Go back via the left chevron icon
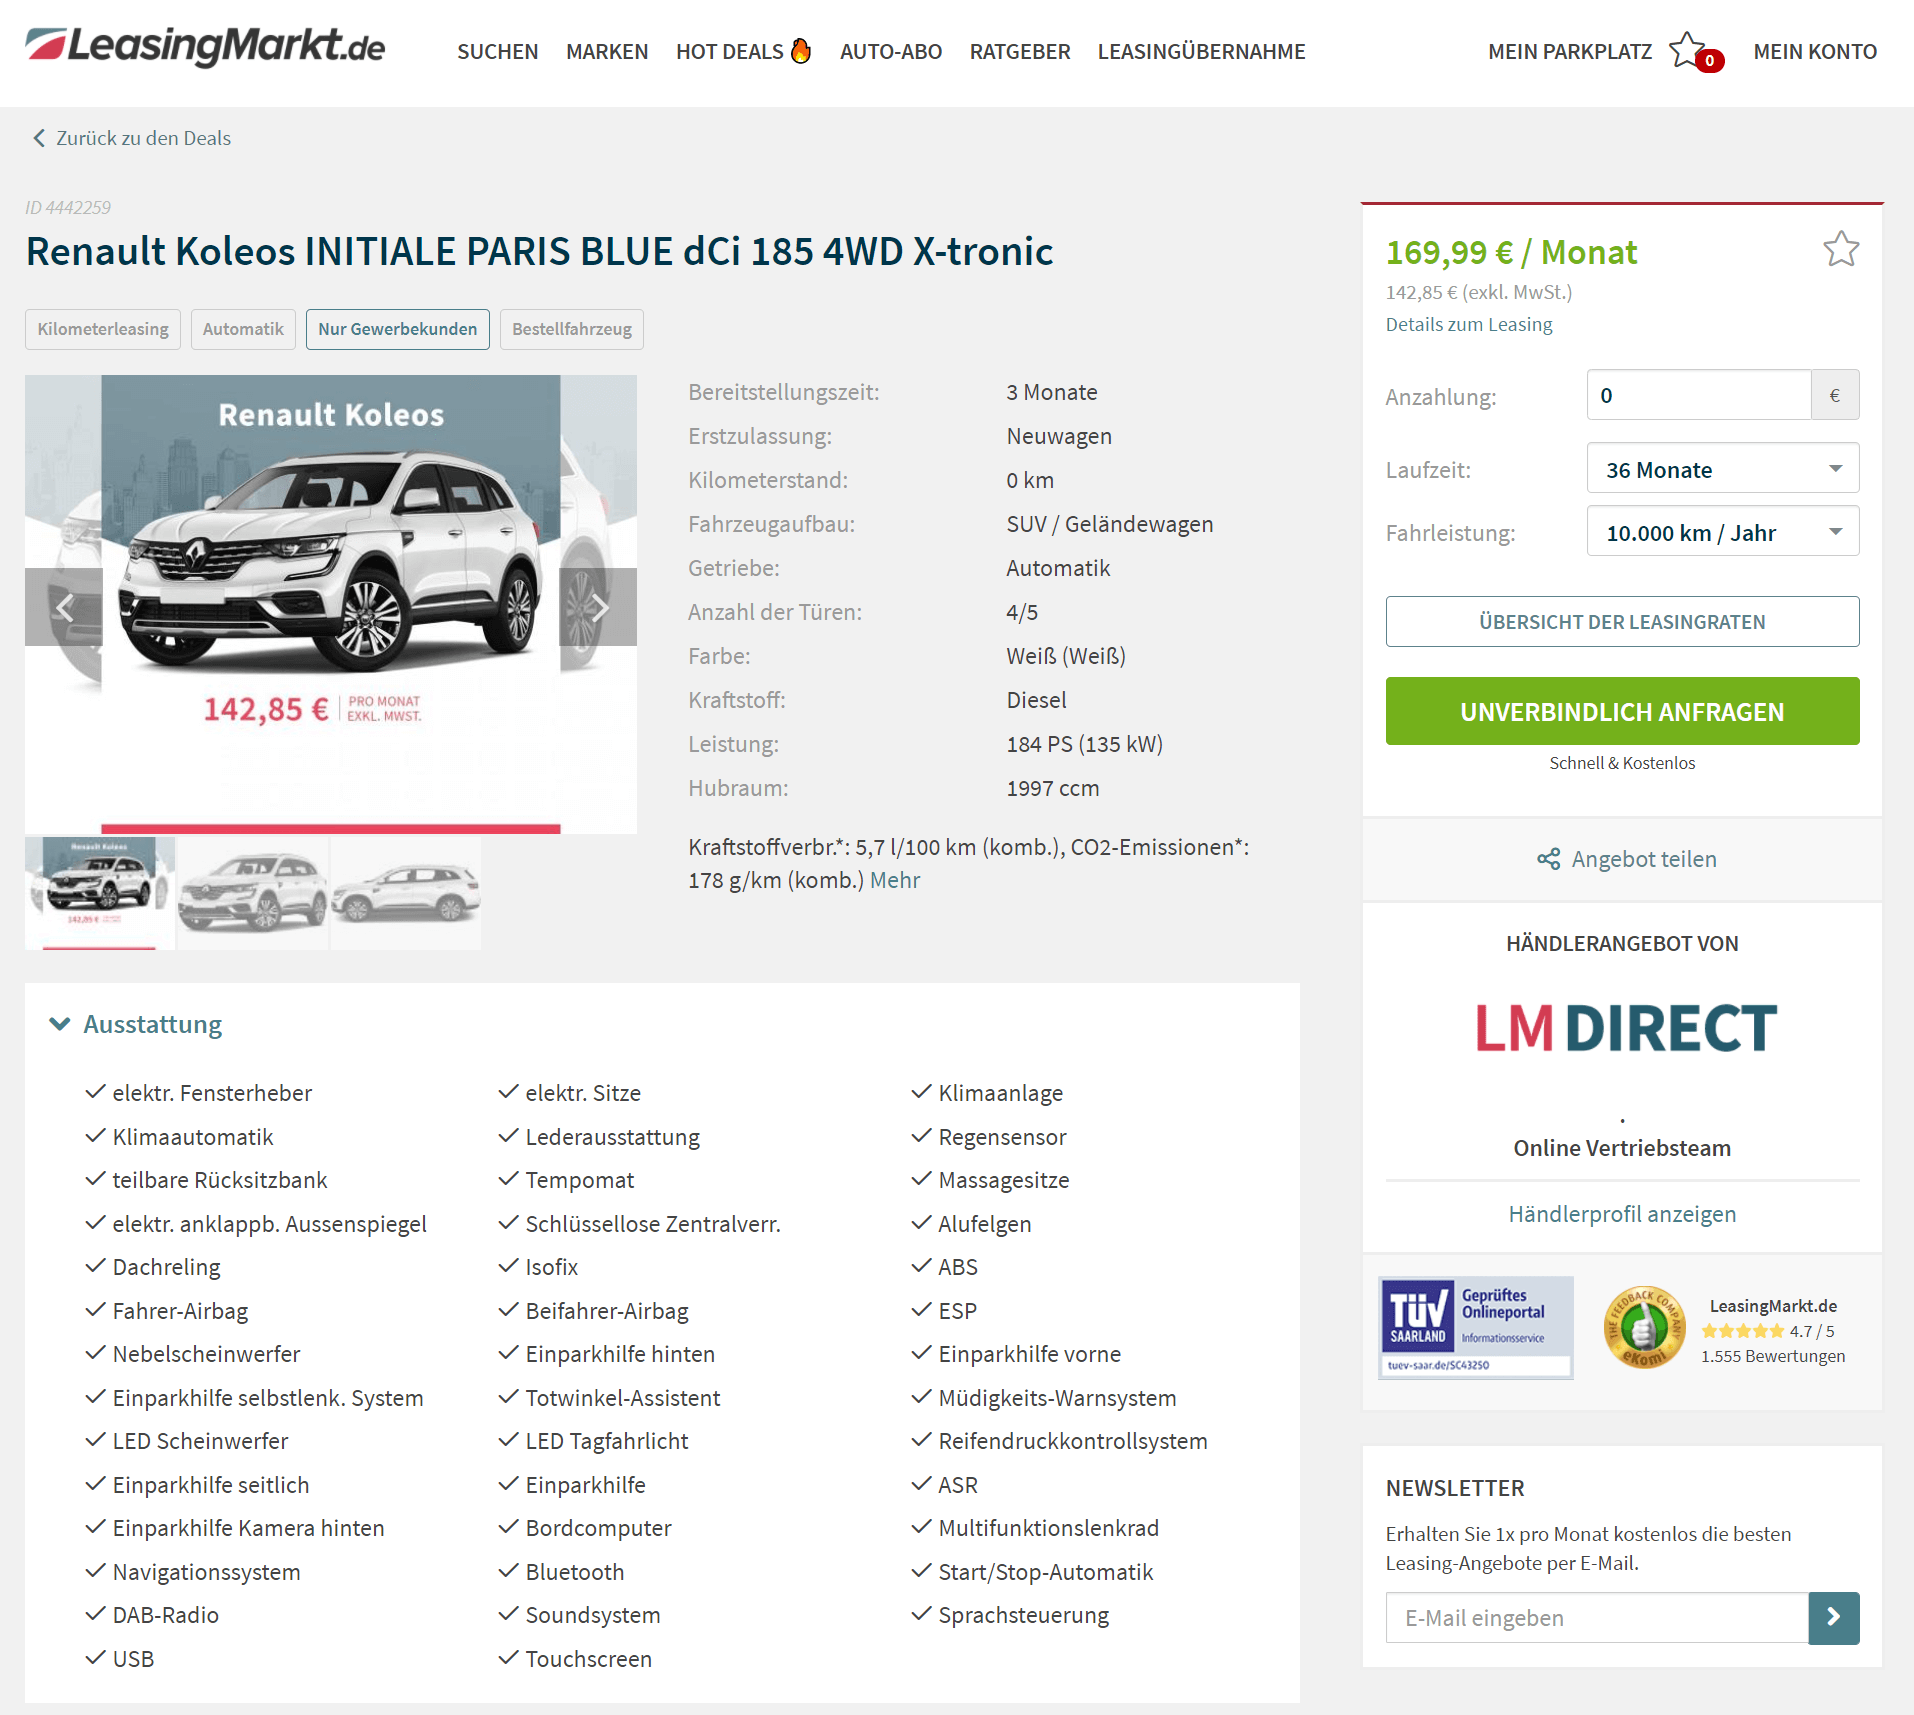 tap(39, 138)
